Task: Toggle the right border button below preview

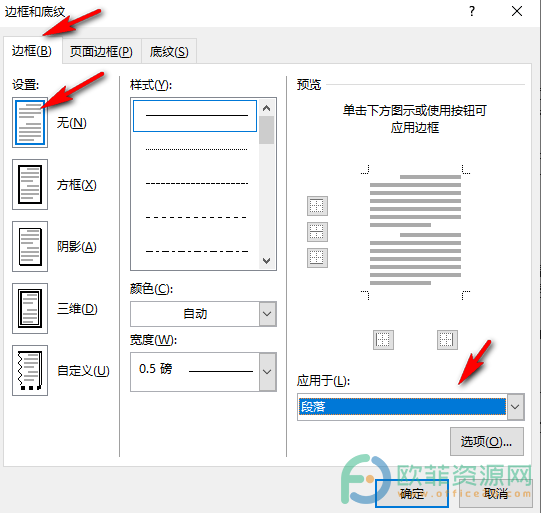Action: tap(447, 340)
